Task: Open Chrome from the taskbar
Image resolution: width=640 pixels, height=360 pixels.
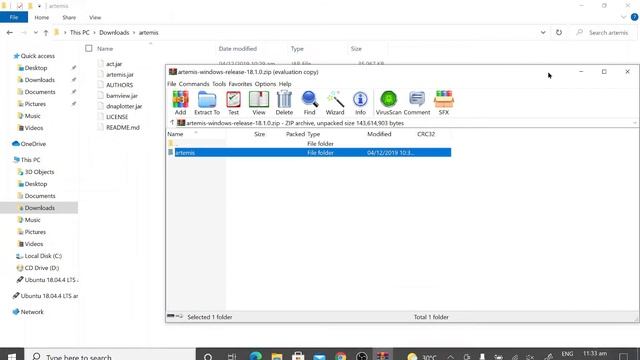Action: tap(340, 356)
